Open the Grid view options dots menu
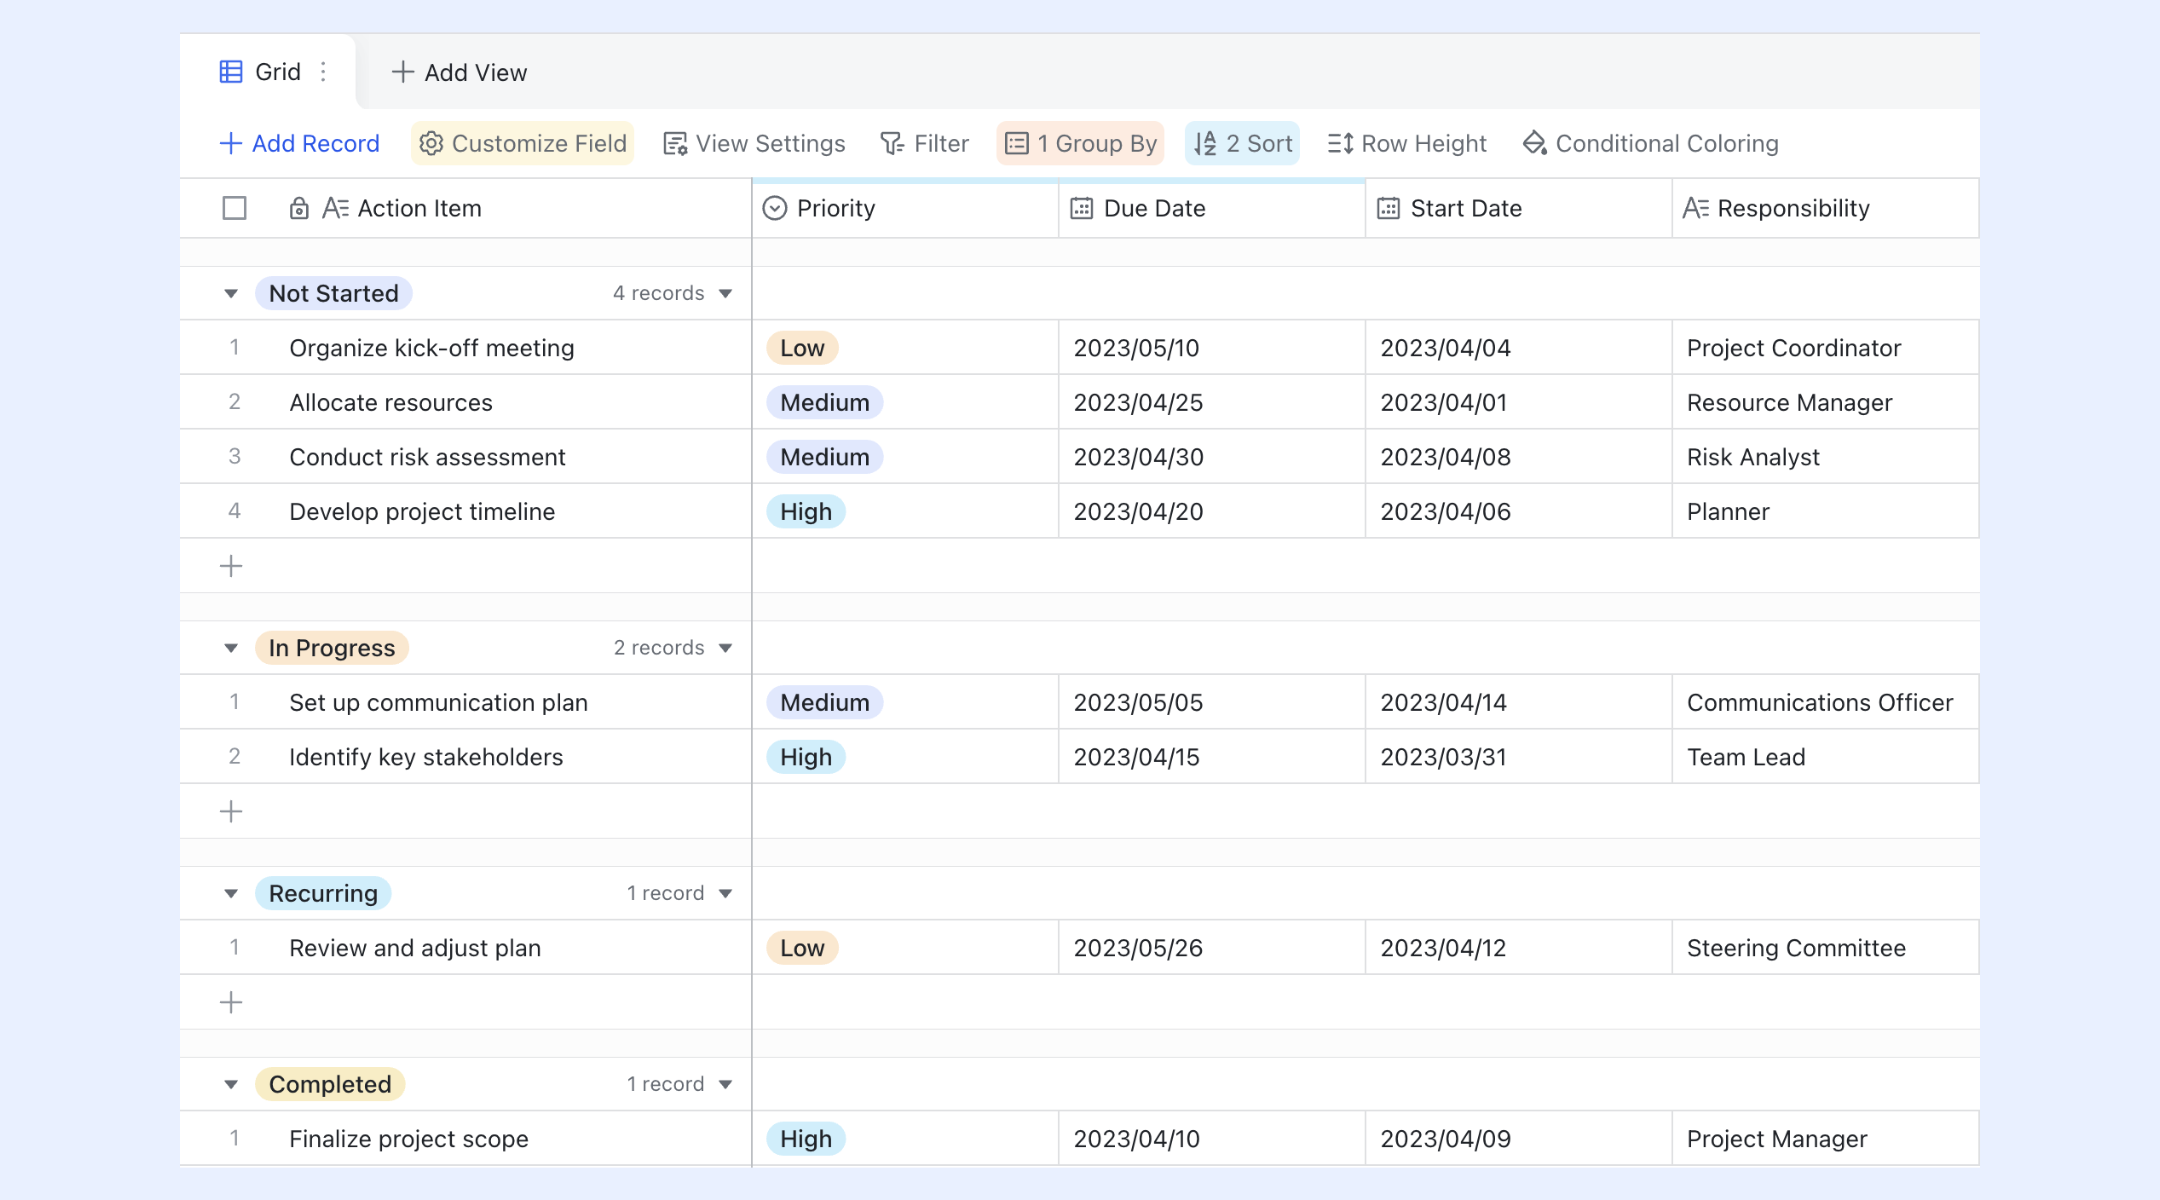This screenshot has height=1200, width=2160. click(x=323, y=72)
